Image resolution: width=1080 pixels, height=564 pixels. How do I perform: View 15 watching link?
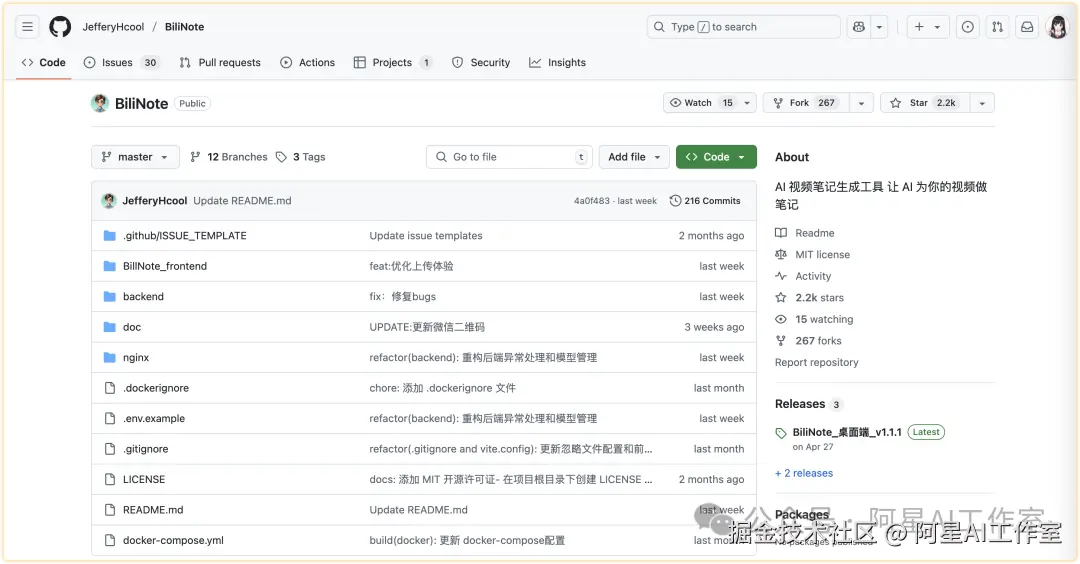point(814,320)
